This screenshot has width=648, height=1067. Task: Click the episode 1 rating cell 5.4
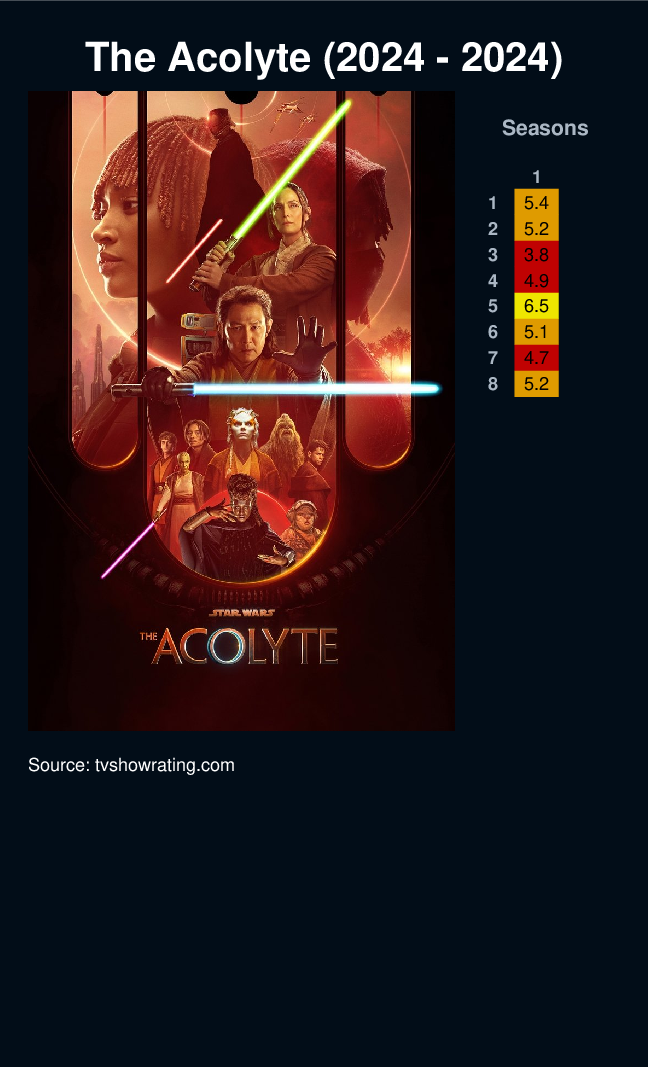(x=536, y=202)
